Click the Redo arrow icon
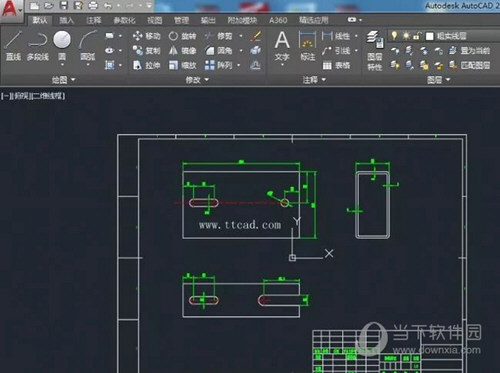The height and width of the screenshot is (373, 500). click(x=130, y=5)
